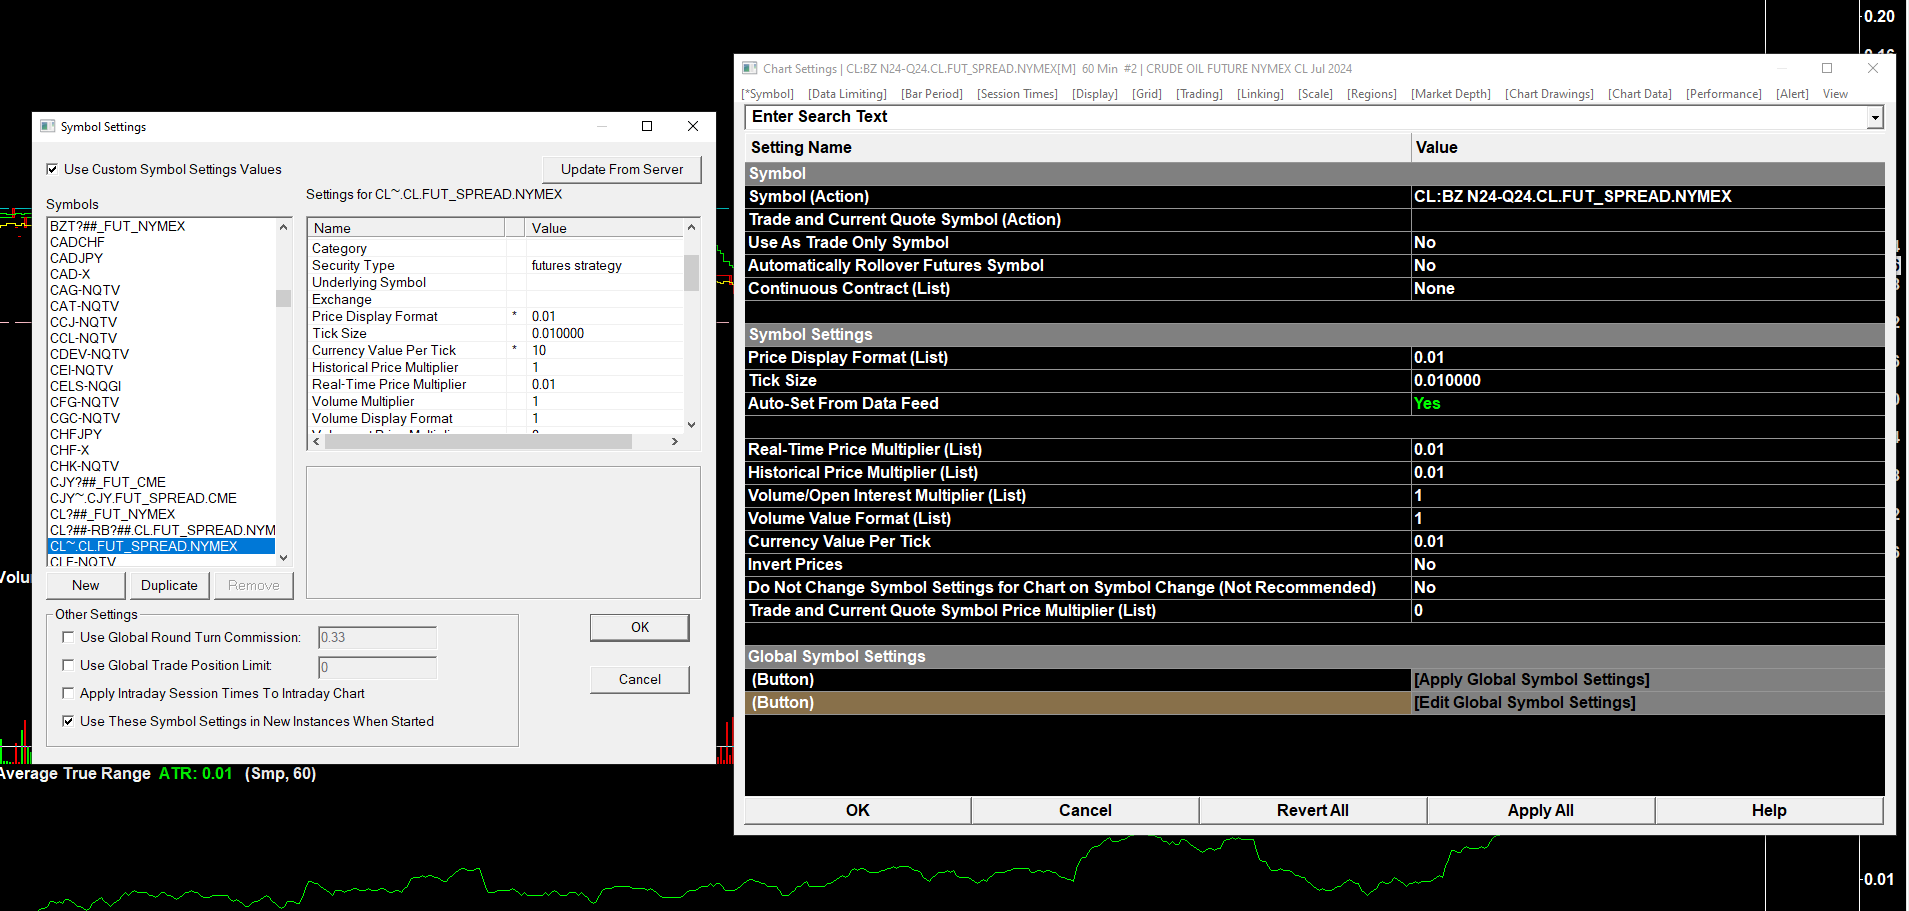Enable Use Custom Symbol Settings Values checkbox
The height and width of the screenshot is (911, 1909).
click(x=52, y=169)
